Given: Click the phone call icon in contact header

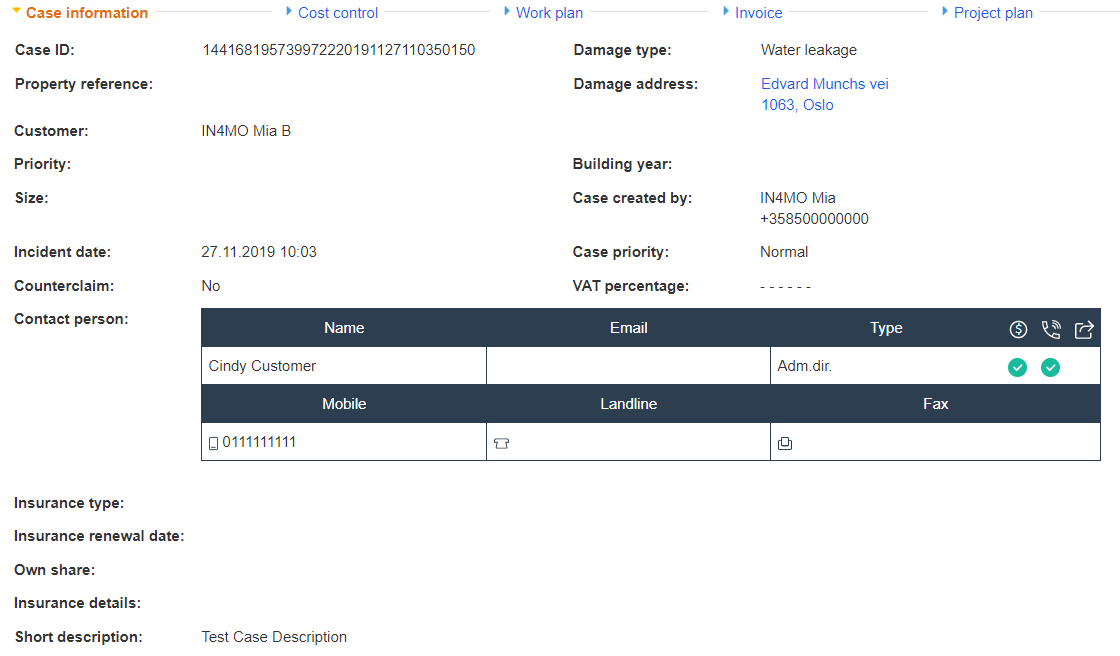Looking at the screenshot, I should click(x=1050, y=329).
